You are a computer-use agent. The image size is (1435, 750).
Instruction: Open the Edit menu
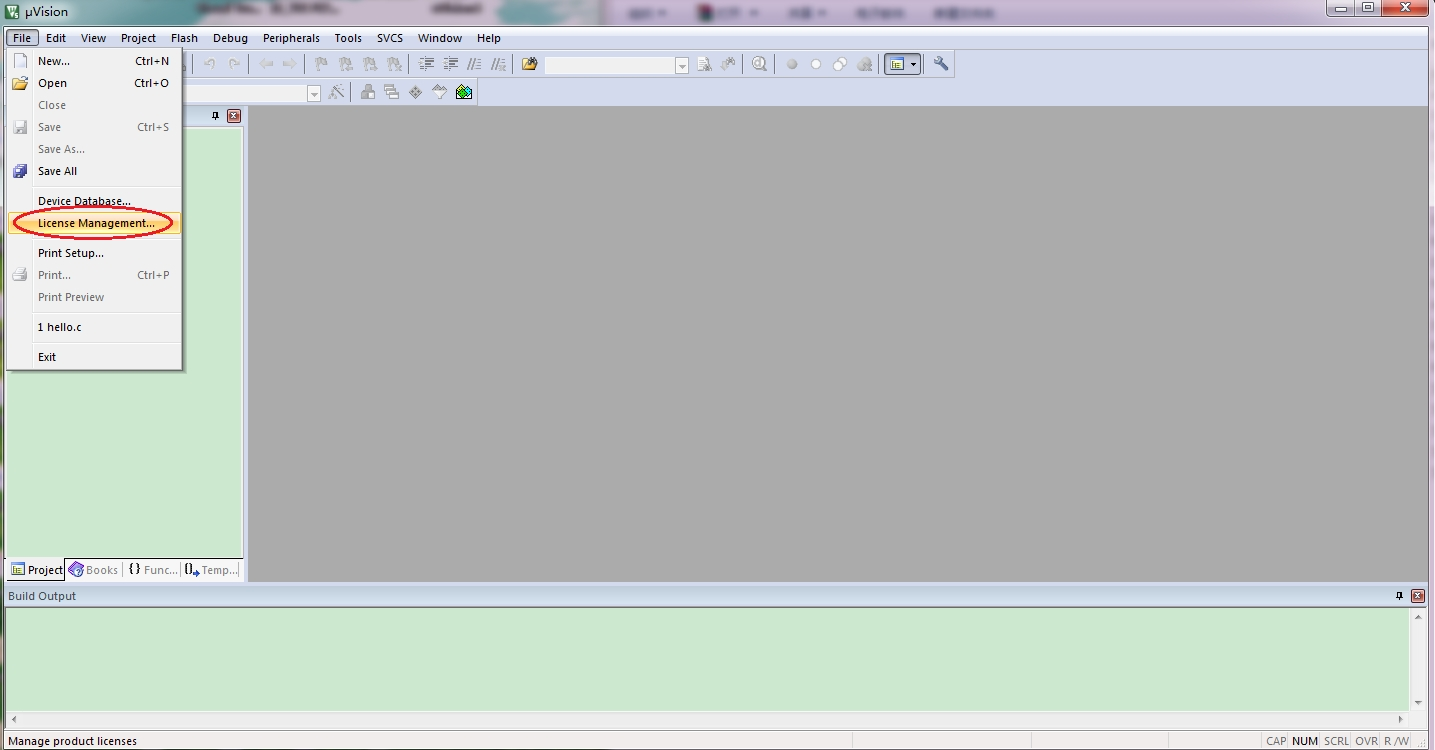(56, 38)
